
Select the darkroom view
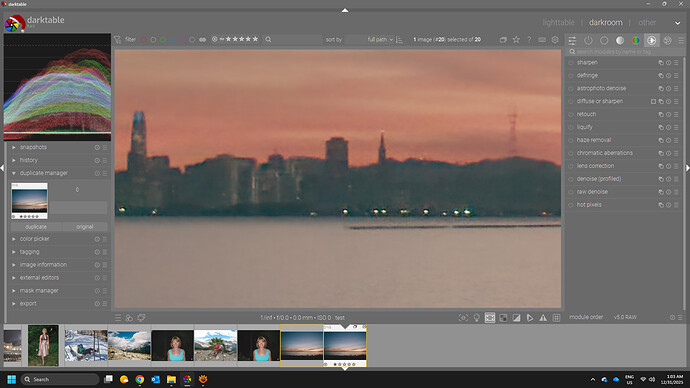[606, 22]
